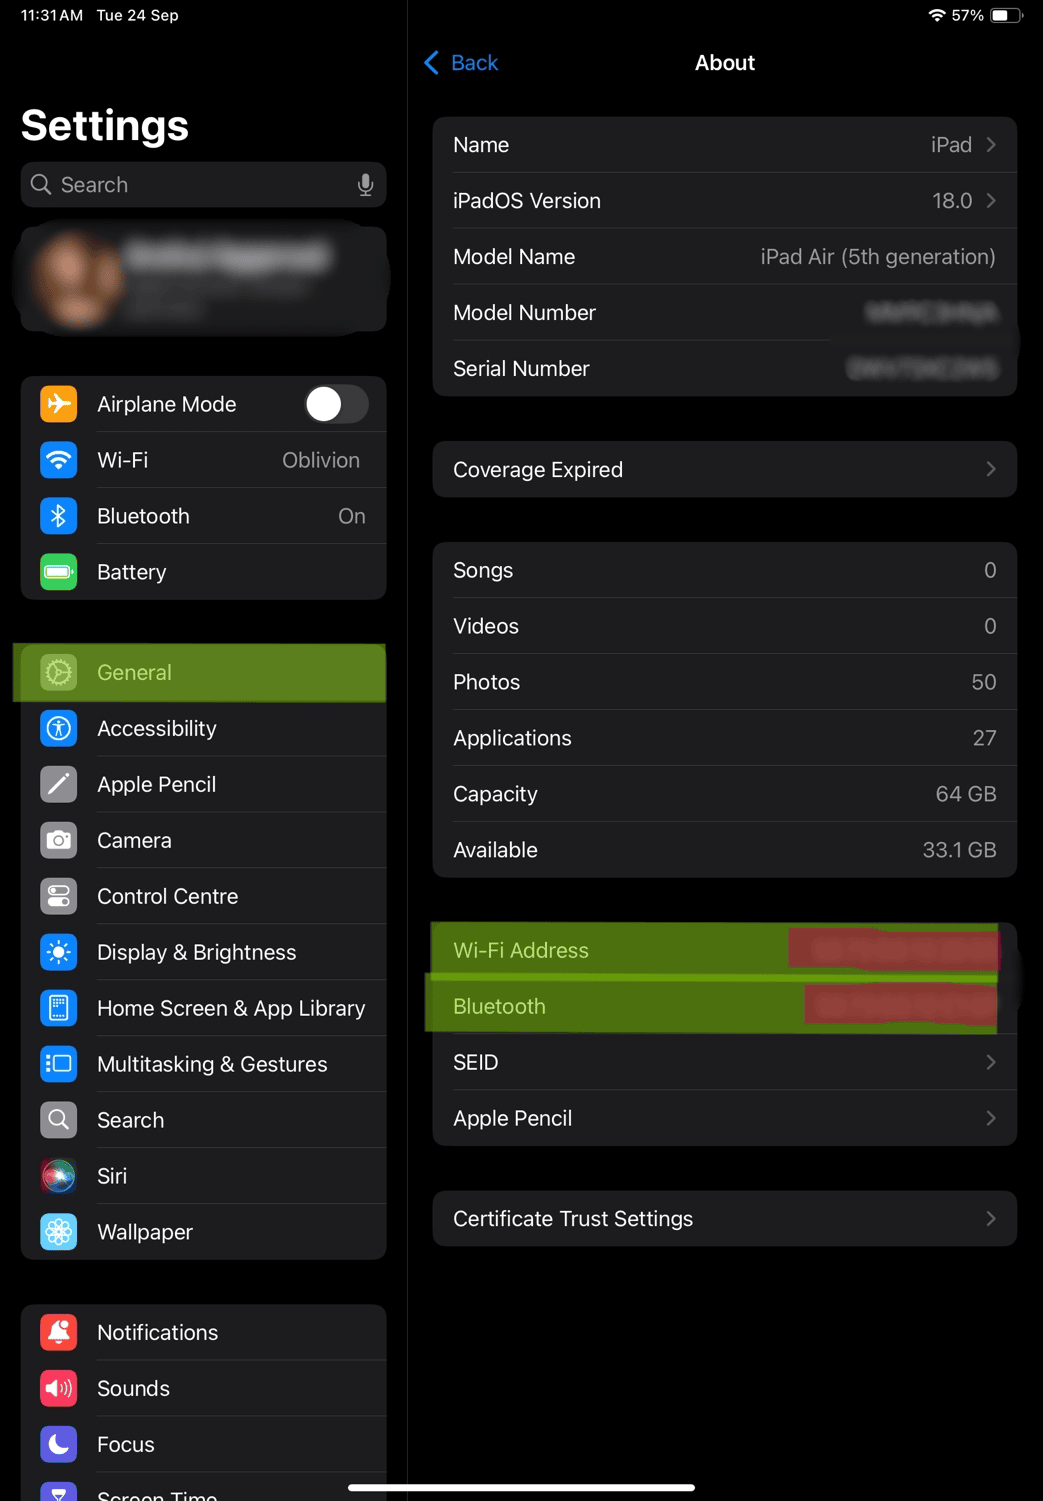
Task: Tap the battery indicator in status bar
Action: coord(1006,15)
